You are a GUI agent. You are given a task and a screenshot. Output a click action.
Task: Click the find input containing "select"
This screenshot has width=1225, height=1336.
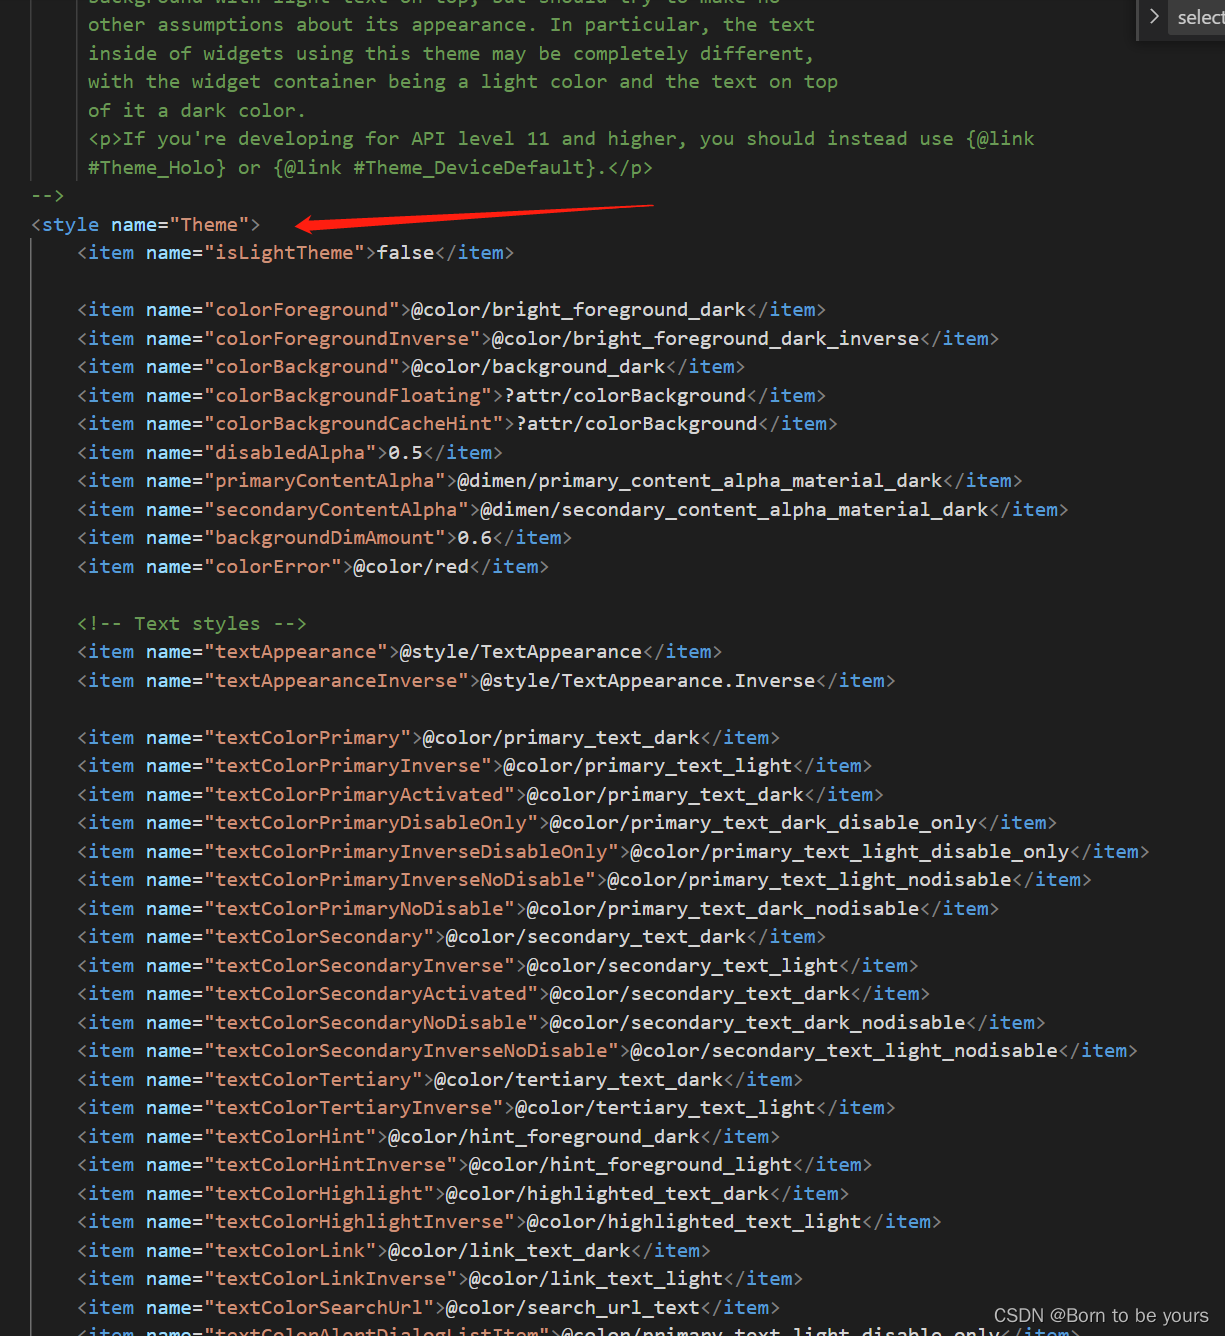[x=1197, y=17]
